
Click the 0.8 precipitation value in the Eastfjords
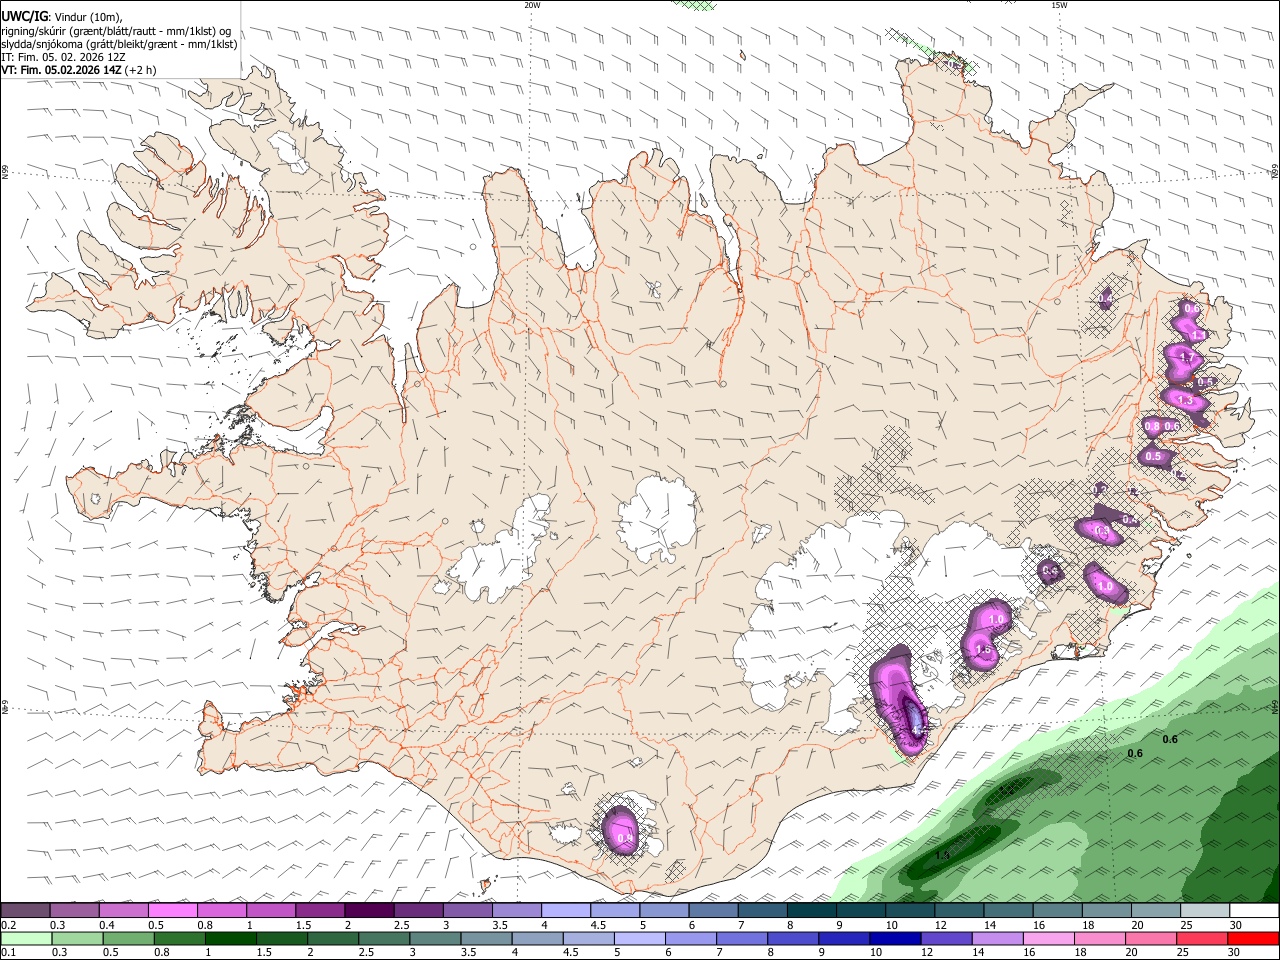pos(1152,426)
